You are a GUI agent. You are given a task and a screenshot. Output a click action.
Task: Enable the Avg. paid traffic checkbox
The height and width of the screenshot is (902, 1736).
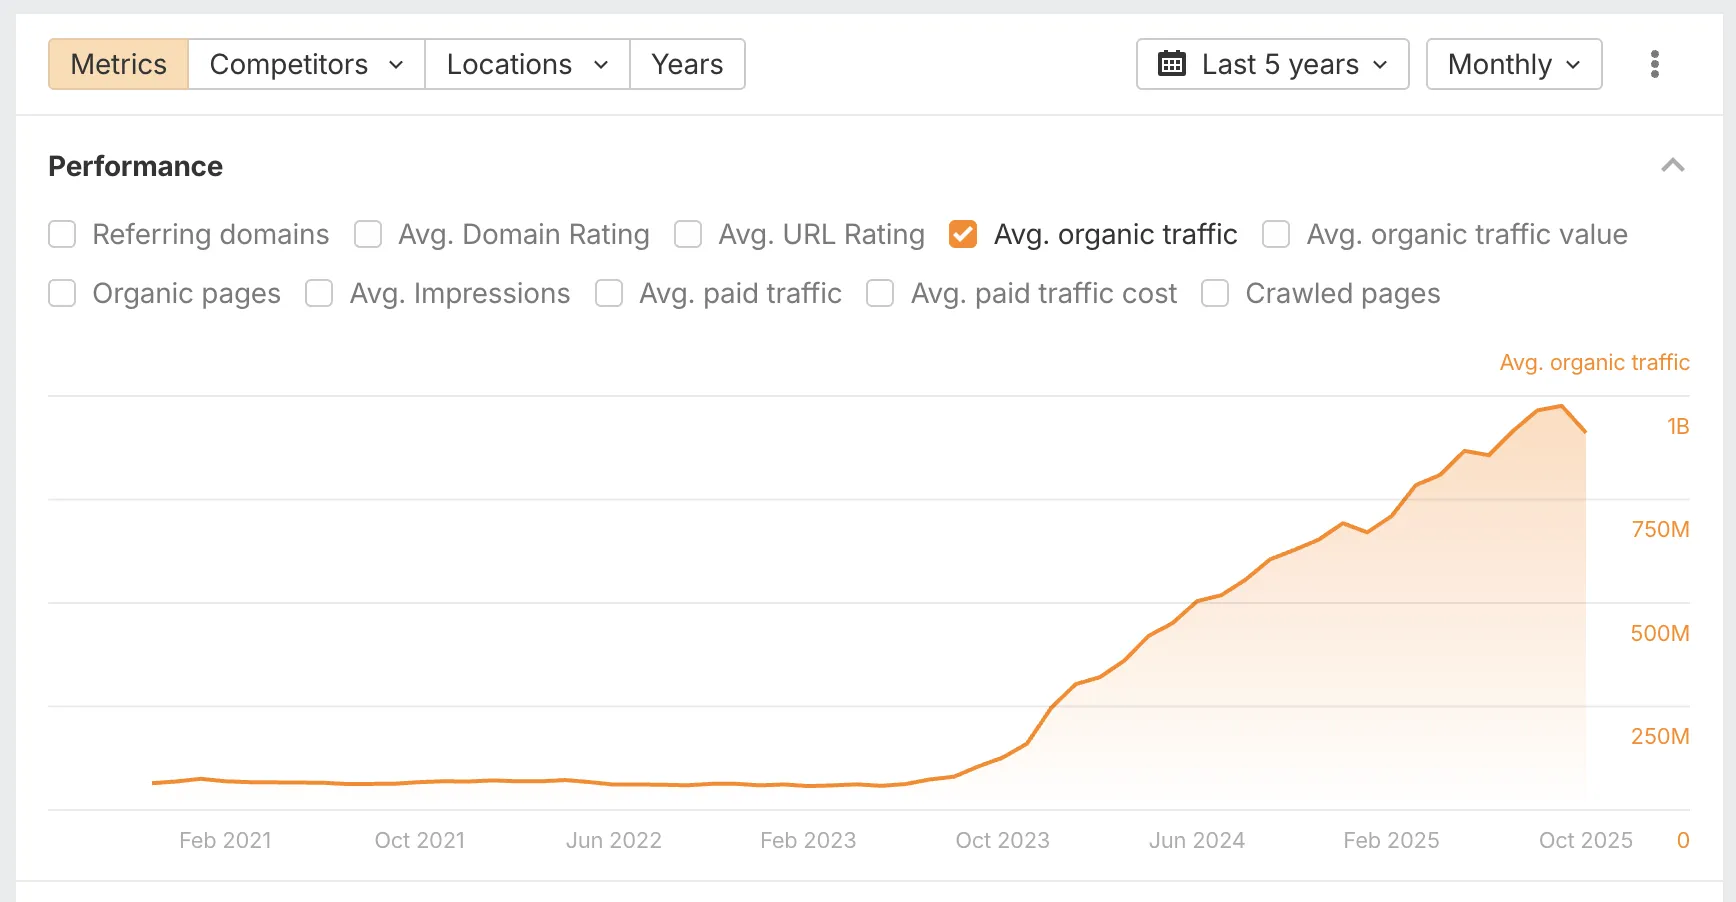tap(609, 293)
